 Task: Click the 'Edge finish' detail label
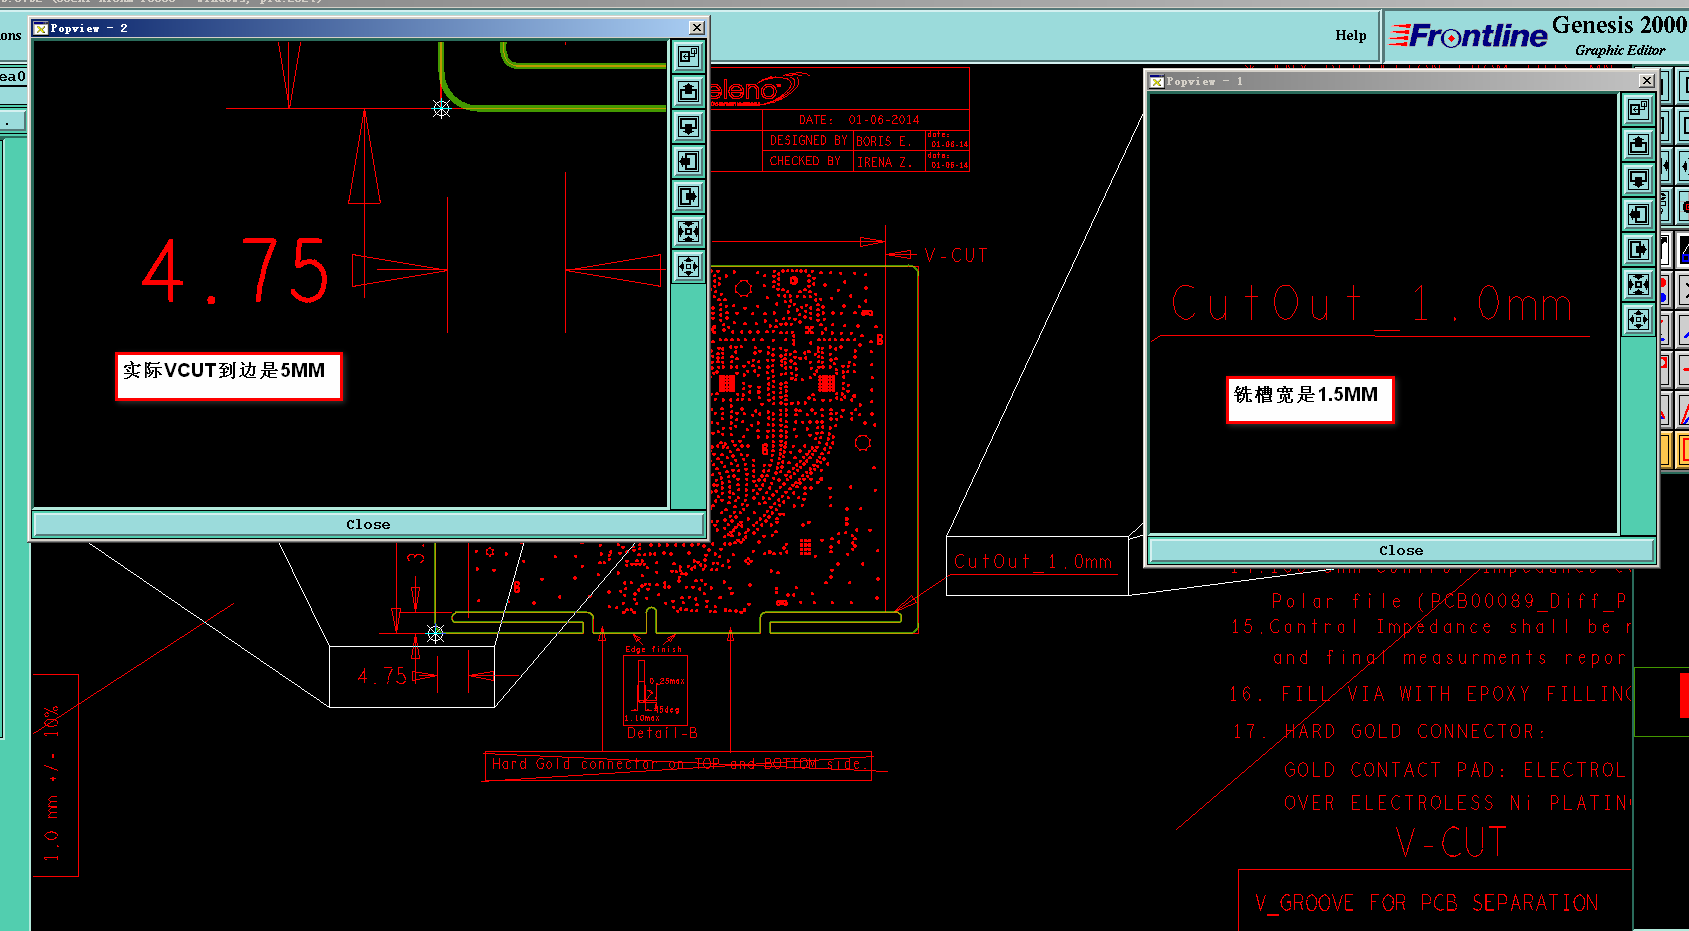654,649
